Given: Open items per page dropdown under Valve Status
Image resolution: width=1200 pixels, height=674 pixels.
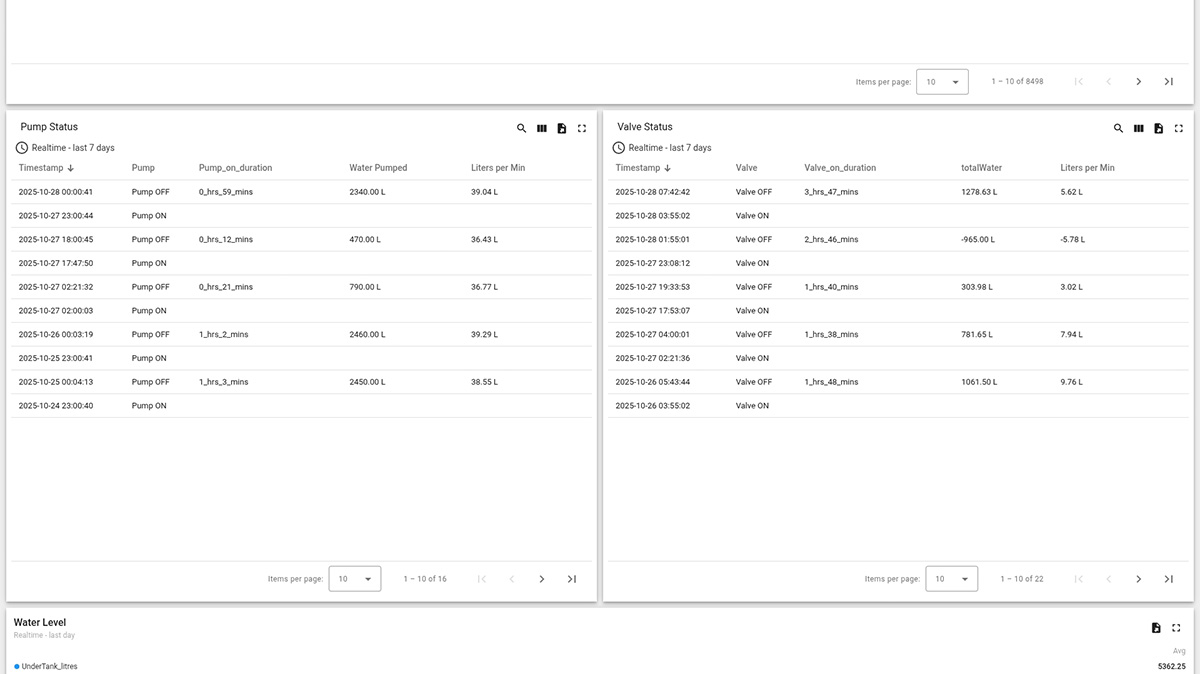Looking at the screenshot, I should tap(952, 578).
